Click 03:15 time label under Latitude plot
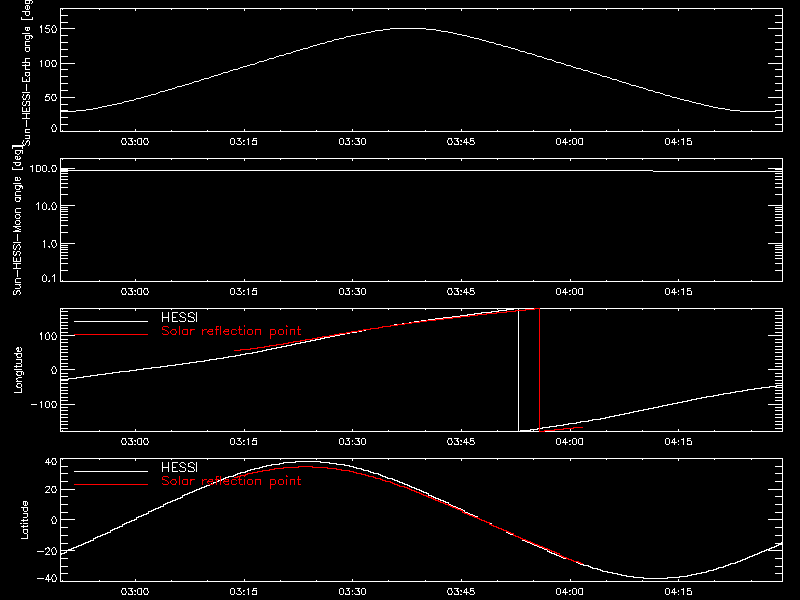Image resolution: width=800 pixels, height=600 pixels. coord(243,592)
